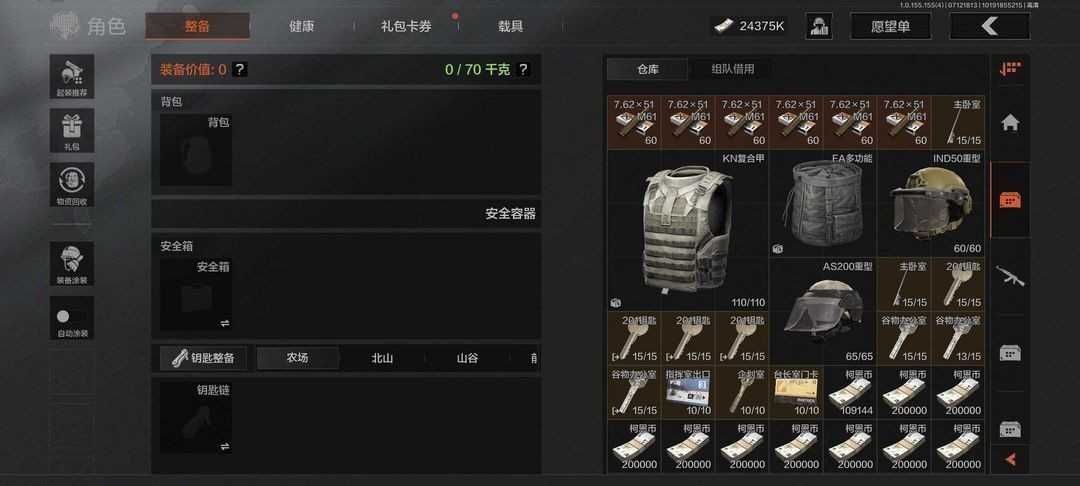Image resolution: width=1080 pixels, height=486 pixels.
Task: Click the 钥匙整备 button
Action: pyautogui.click(x=203, y=358)
